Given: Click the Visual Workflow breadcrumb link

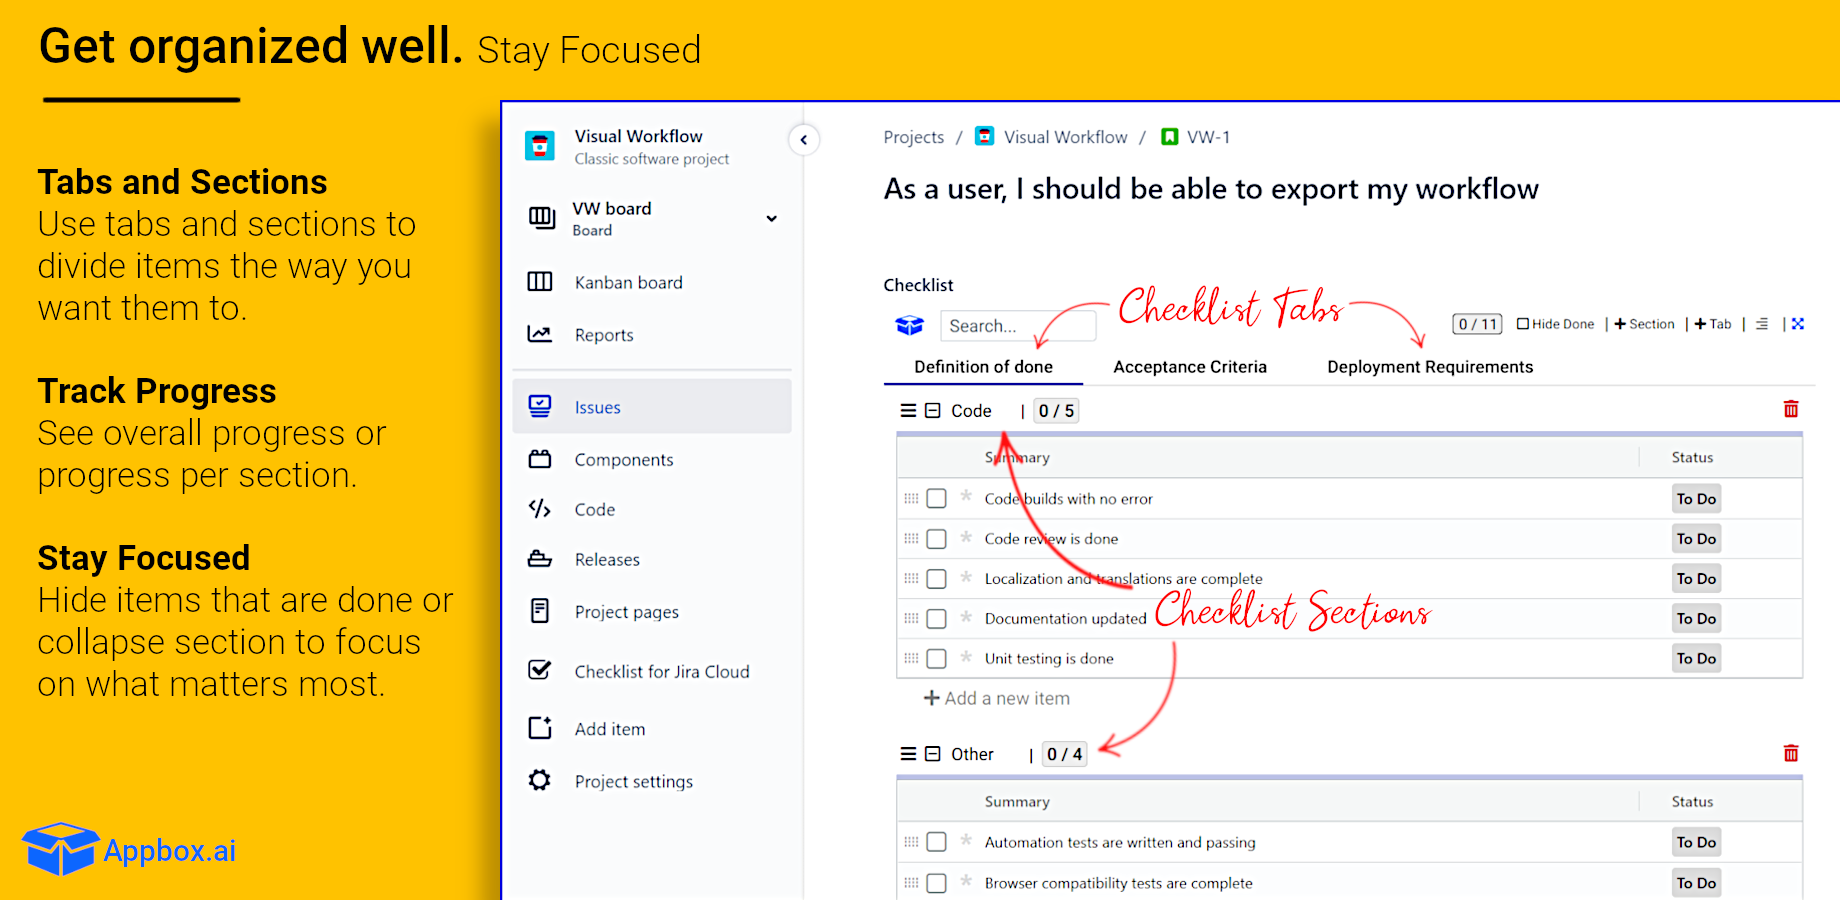Looking at the screenshot, I should (x=1065, y=137).
